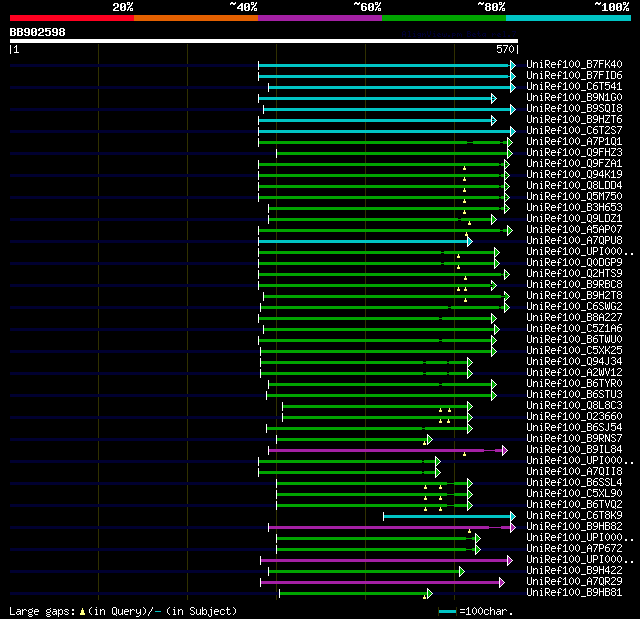The image size is (640, 619).
Task: Click the arrowhead ending the B7FK40 bar
Action: (513, 65)
